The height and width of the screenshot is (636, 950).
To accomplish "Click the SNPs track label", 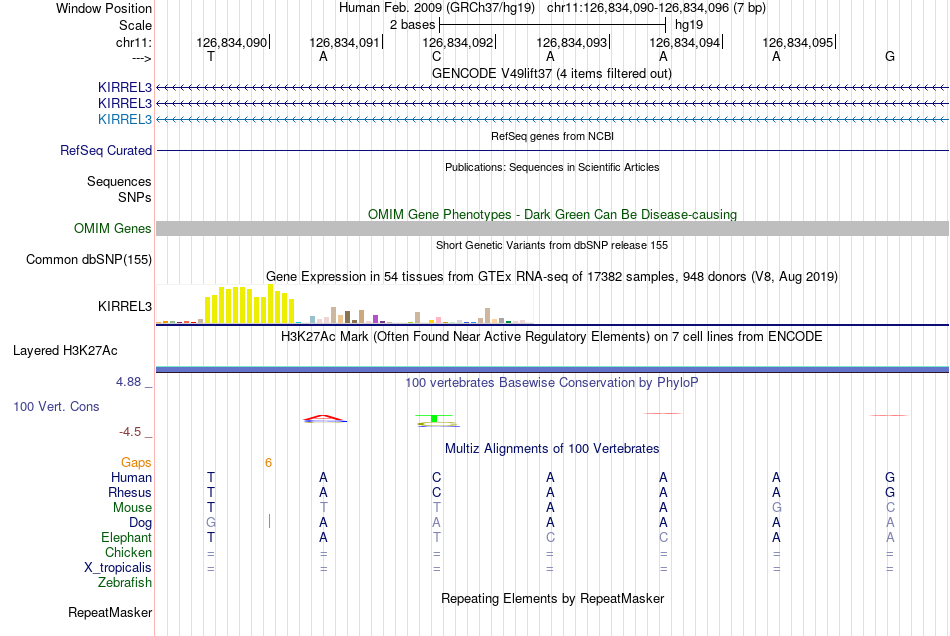I will [x=135, y=197].
